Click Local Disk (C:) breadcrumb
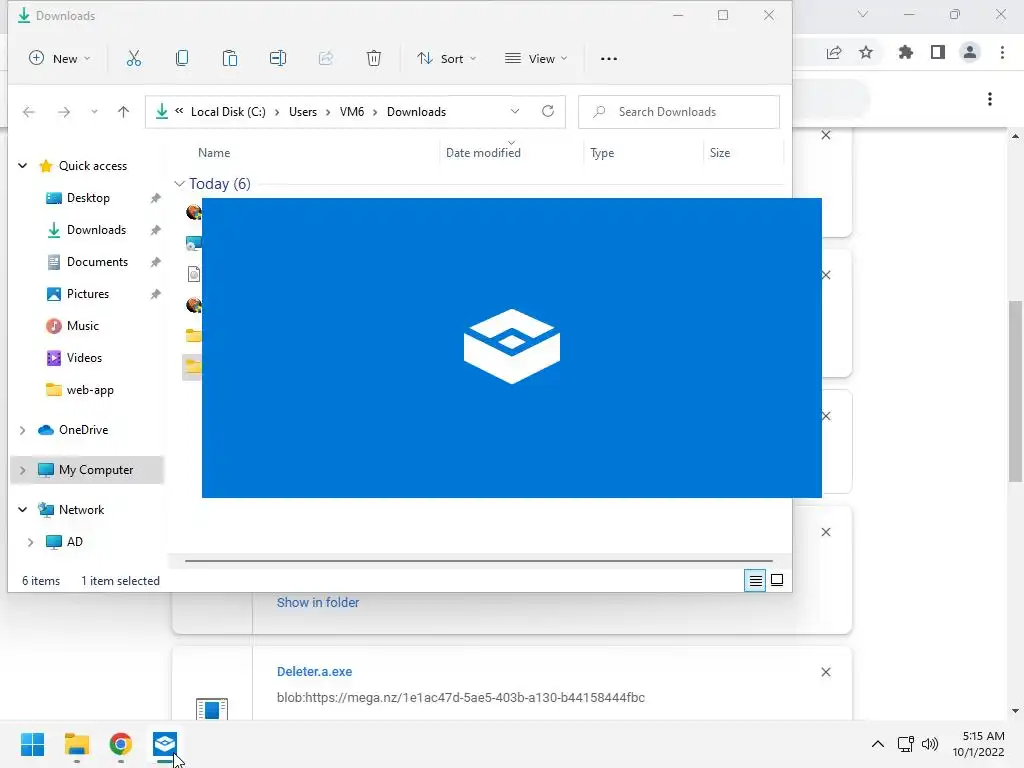Screen dimensions: 1024x768 tap(228, 112)
